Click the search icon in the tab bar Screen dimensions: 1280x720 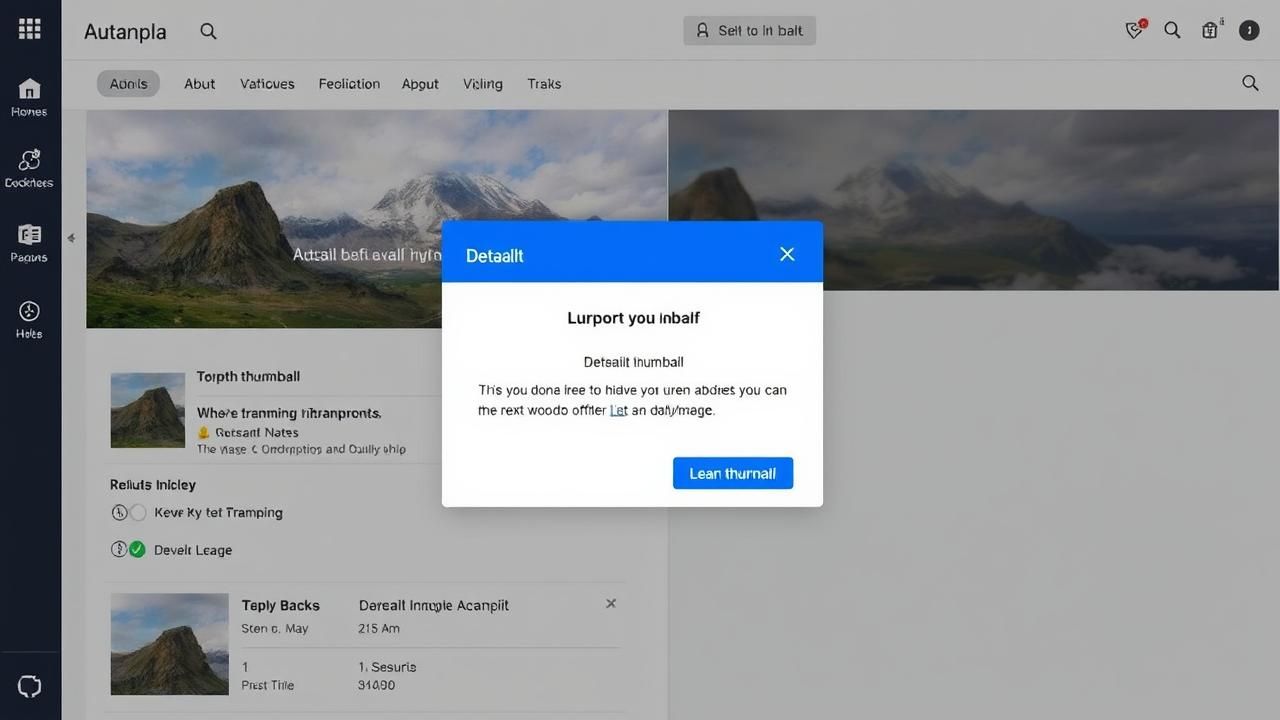tap(1250, 83)
